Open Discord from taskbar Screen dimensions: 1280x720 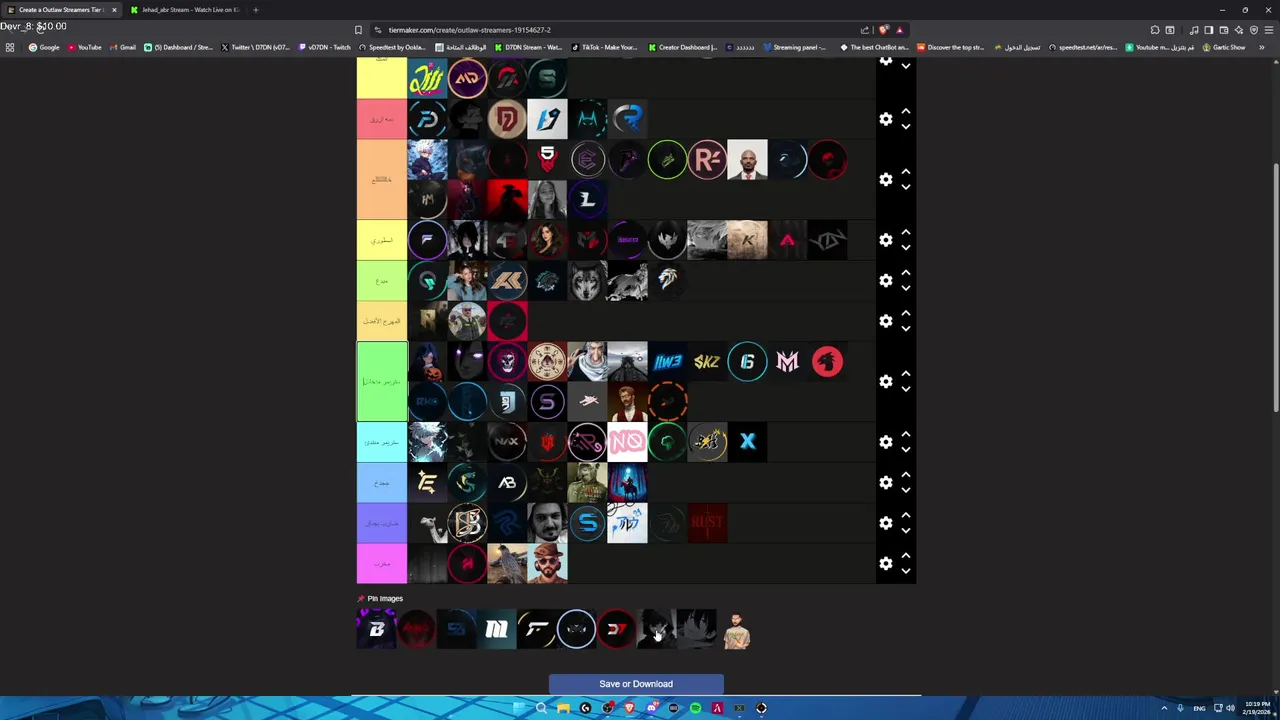pyautogui.click(x=651, y=708)
